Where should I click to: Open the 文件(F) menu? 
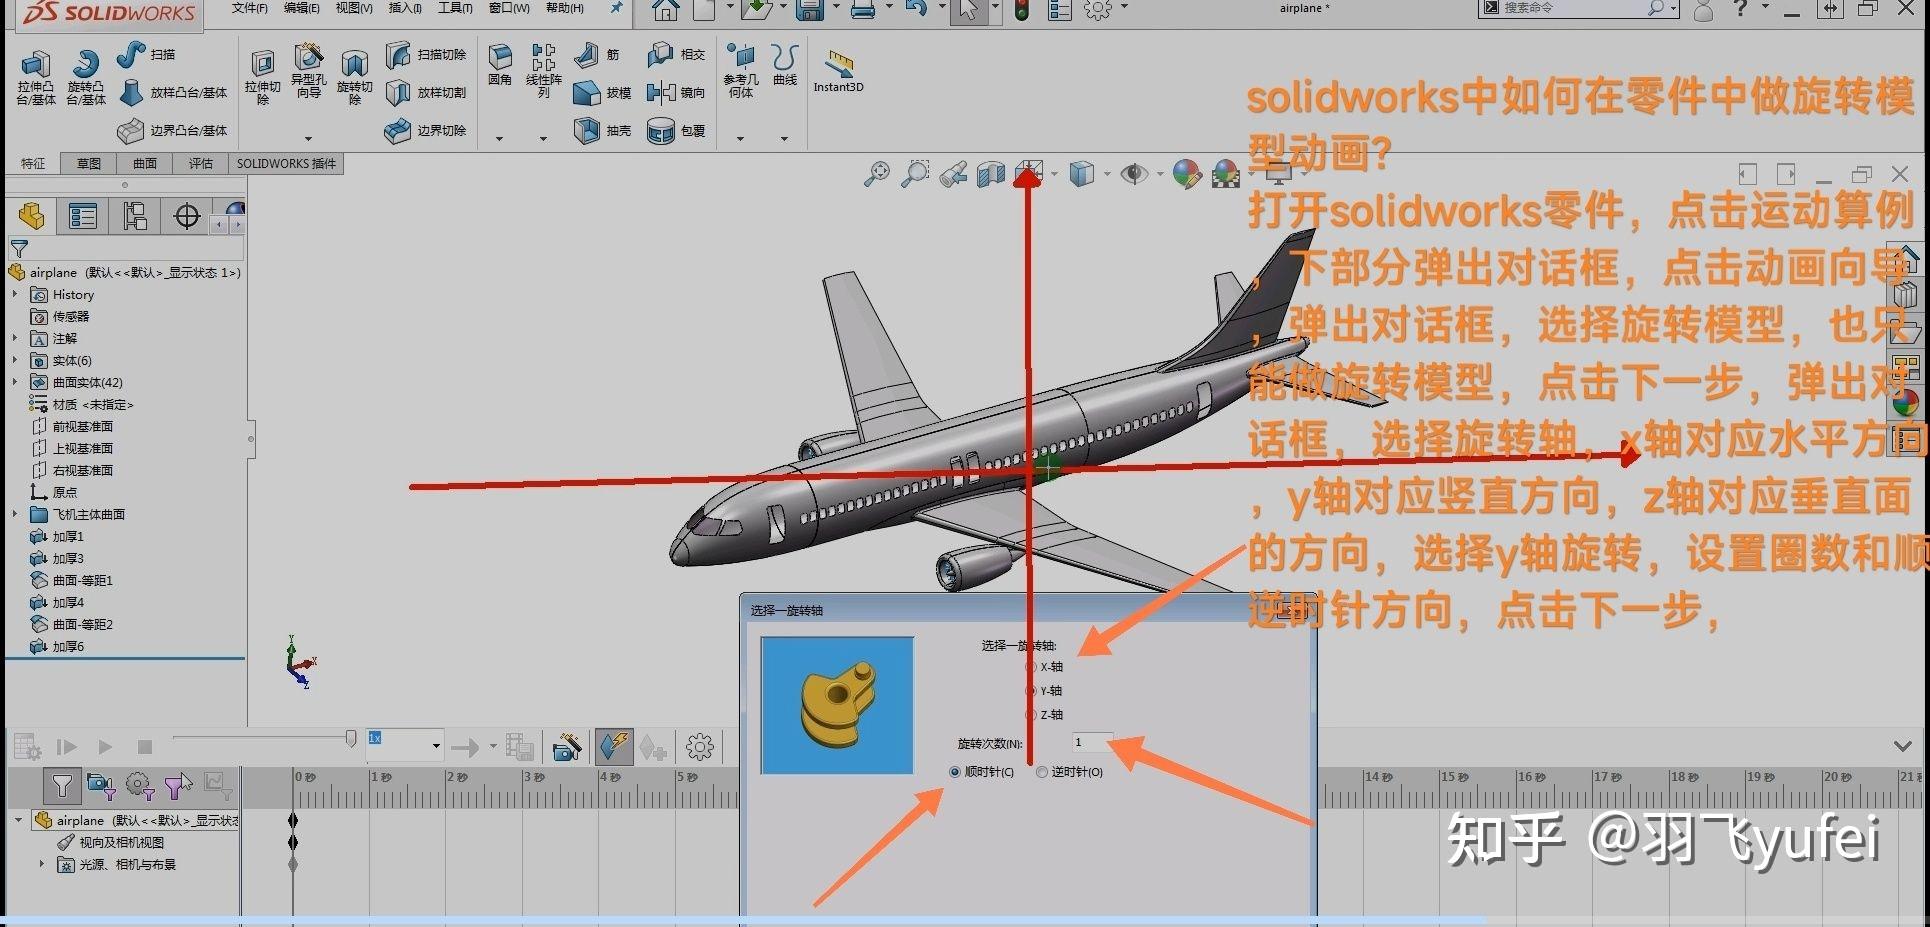[x=249, y=8]
